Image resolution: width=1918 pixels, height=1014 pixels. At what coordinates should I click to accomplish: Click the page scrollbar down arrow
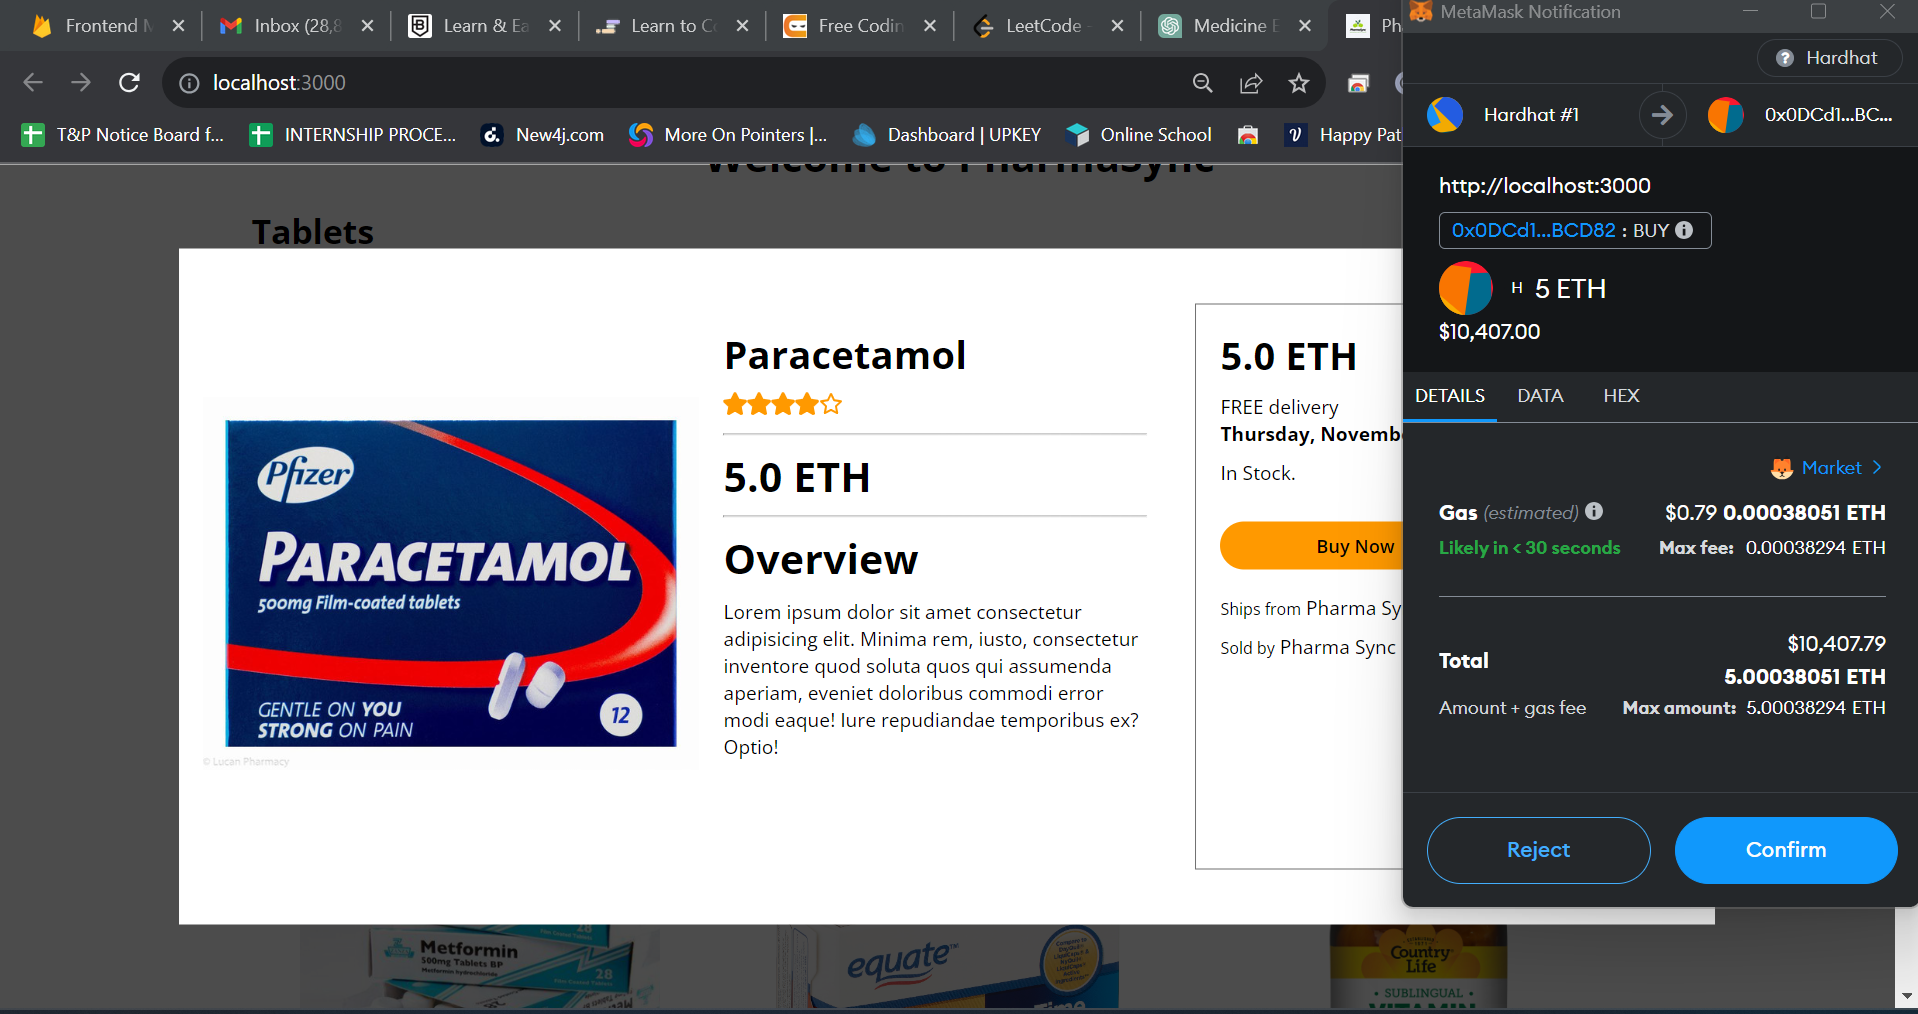coord(1906,996)
